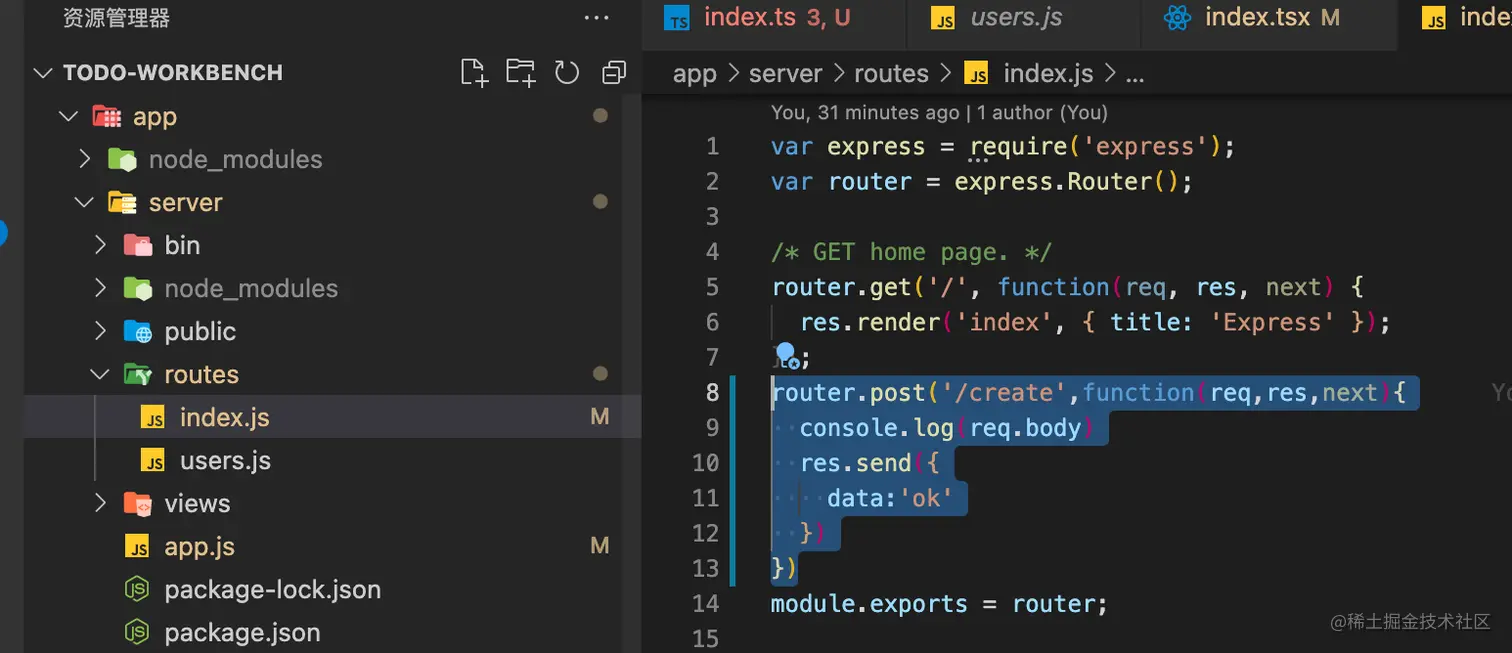This screenshot has width=1512, height=653.
Task: Click 'module.exports = router;' code line
Action: pyautogui.click(x=939, y=604)
